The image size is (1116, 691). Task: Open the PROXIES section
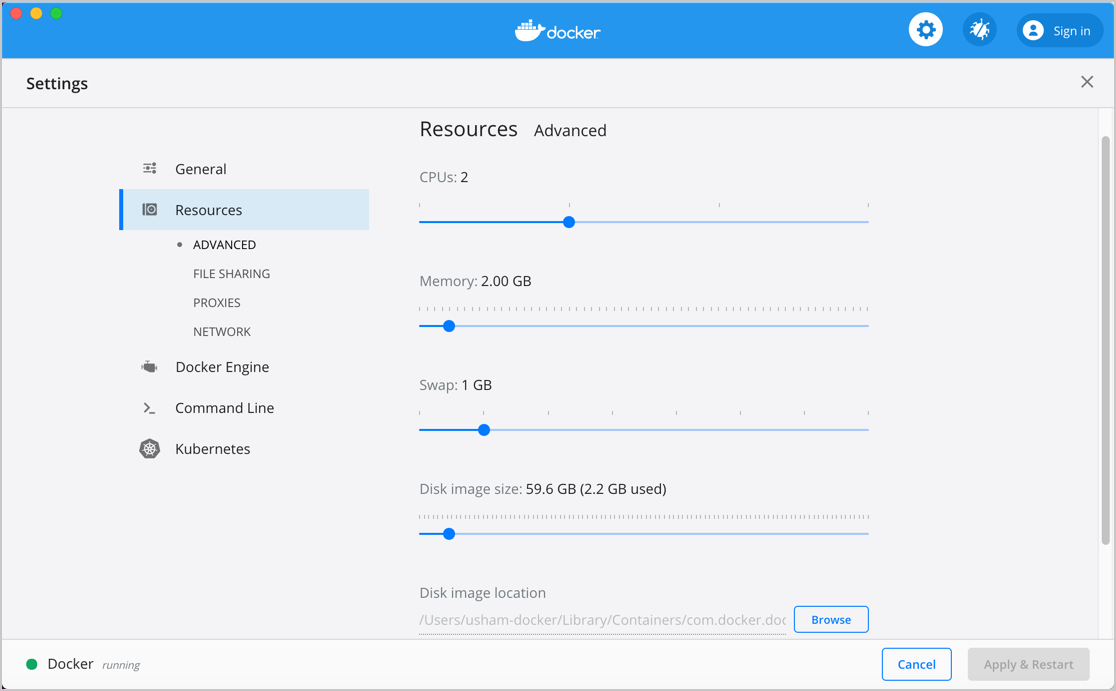[x=216, y=302]
